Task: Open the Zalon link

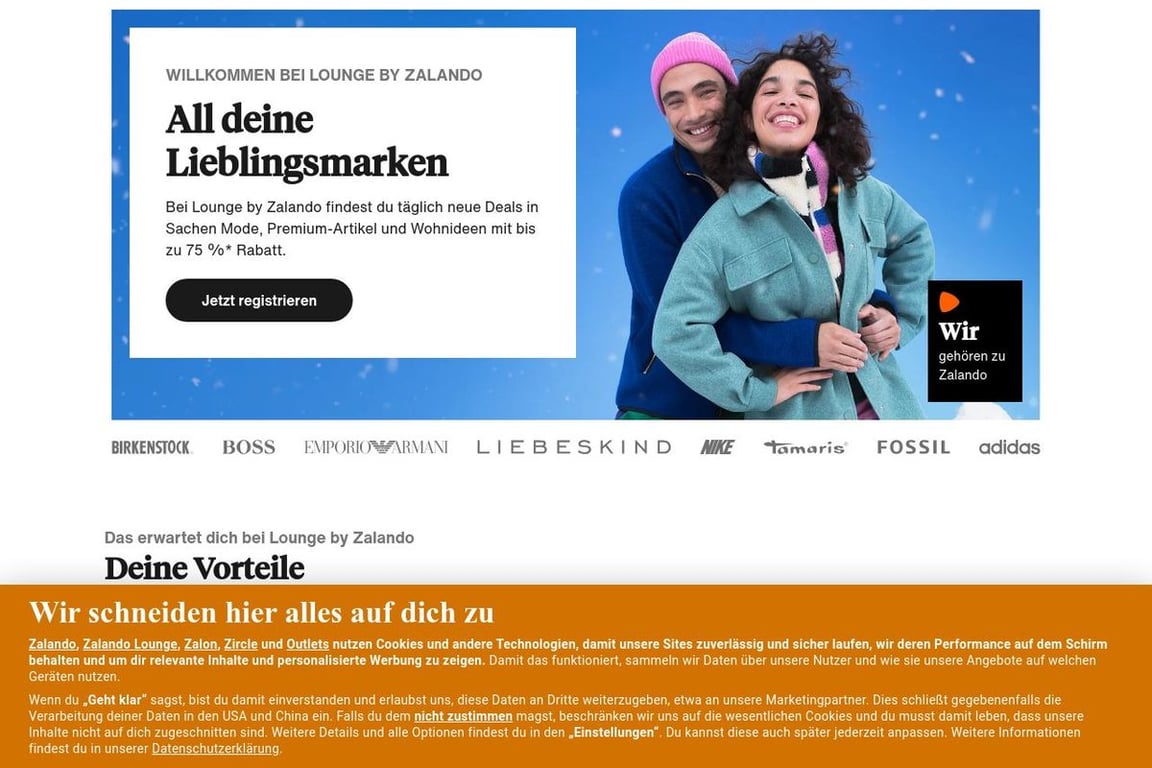Action: pos(201,645)
